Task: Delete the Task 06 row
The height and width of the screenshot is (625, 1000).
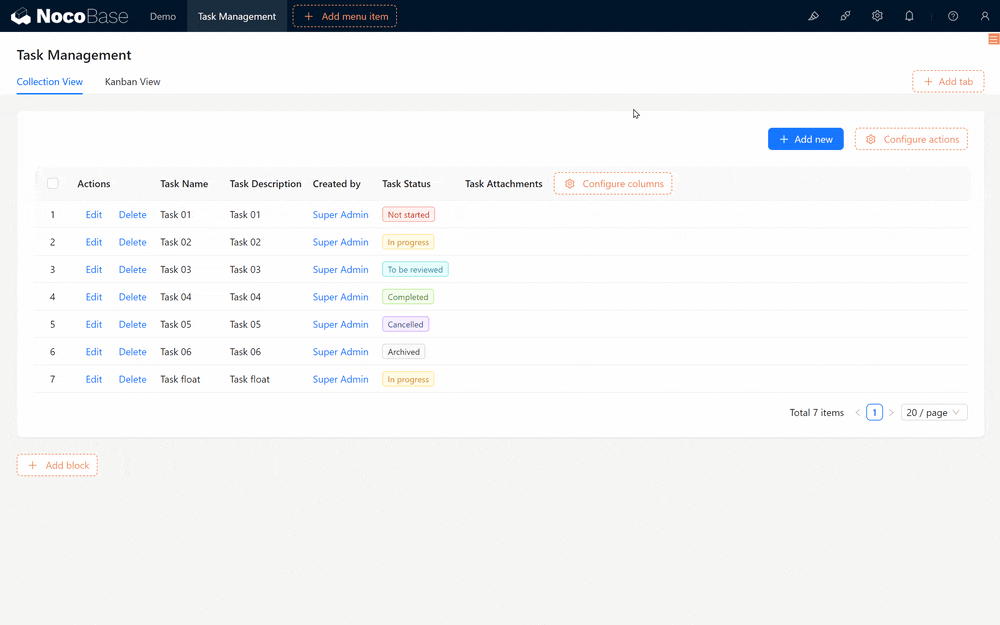Action: tap(133, 352)
